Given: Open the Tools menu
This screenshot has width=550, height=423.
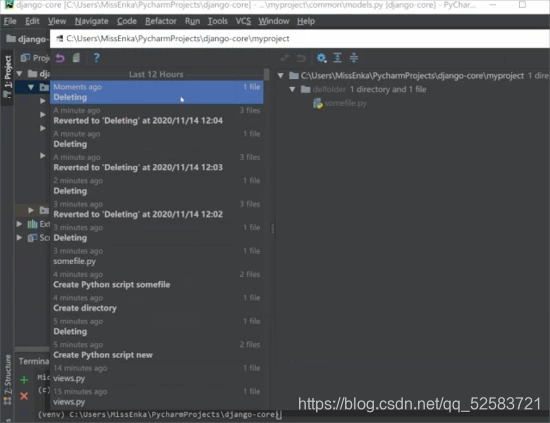Looking at the screenshot, I should [217, 21].
